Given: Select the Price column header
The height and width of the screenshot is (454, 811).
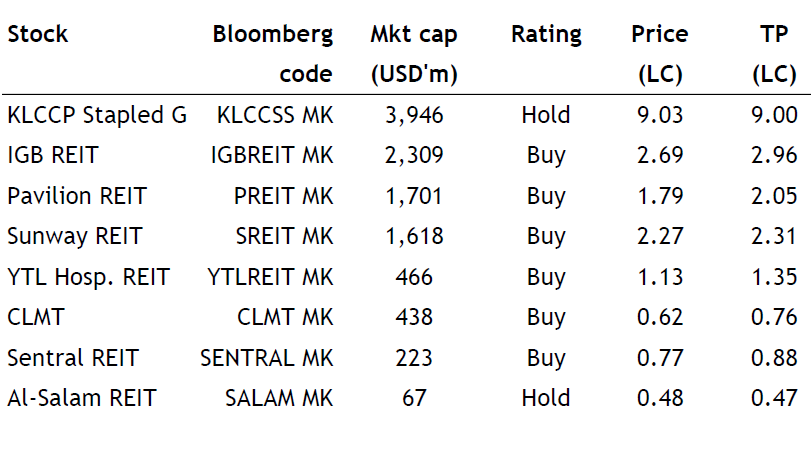Looking at the screenshot, I should pyautogui.click(x=659, y=34).
